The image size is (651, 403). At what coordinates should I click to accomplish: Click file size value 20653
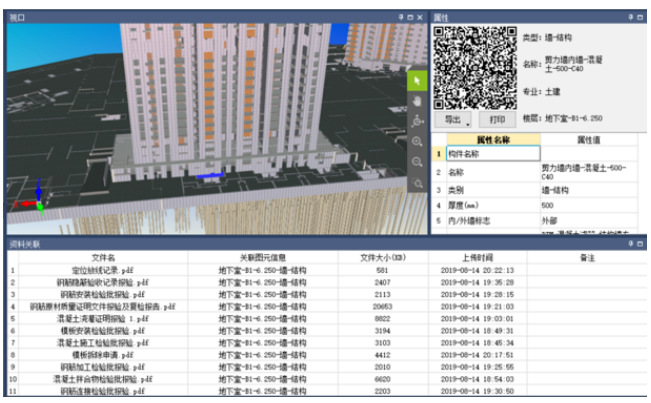point(382,307)
